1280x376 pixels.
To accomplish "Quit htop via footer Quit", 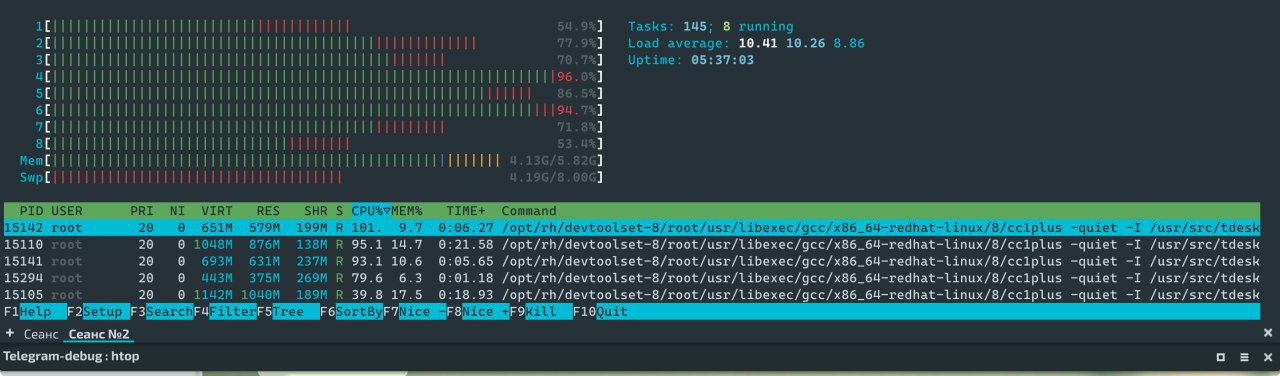I will pyautogui.click(x=612, y=312).
